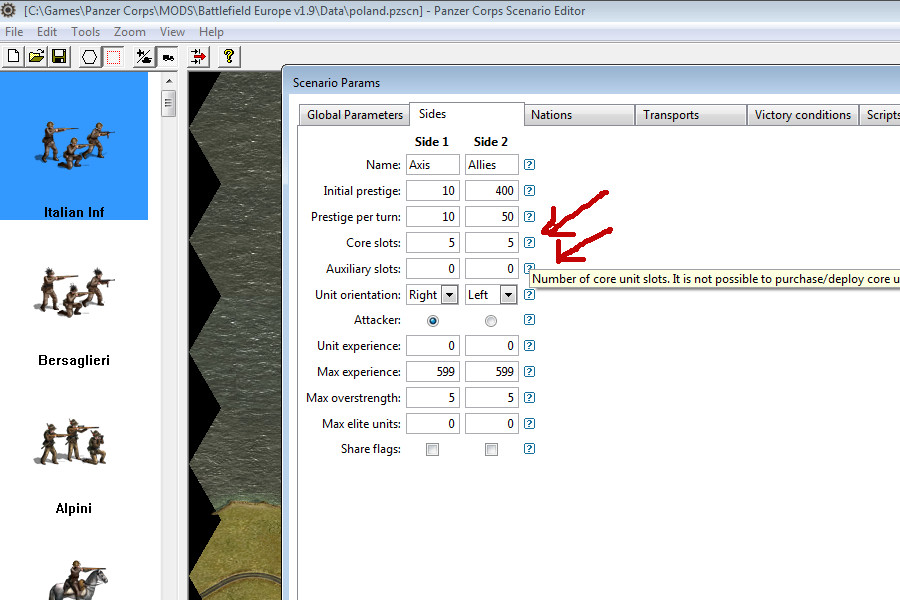Open Side 1 Unit orientation dropdown
Screen dimensions: 900x600
click(x=449, y=295)
